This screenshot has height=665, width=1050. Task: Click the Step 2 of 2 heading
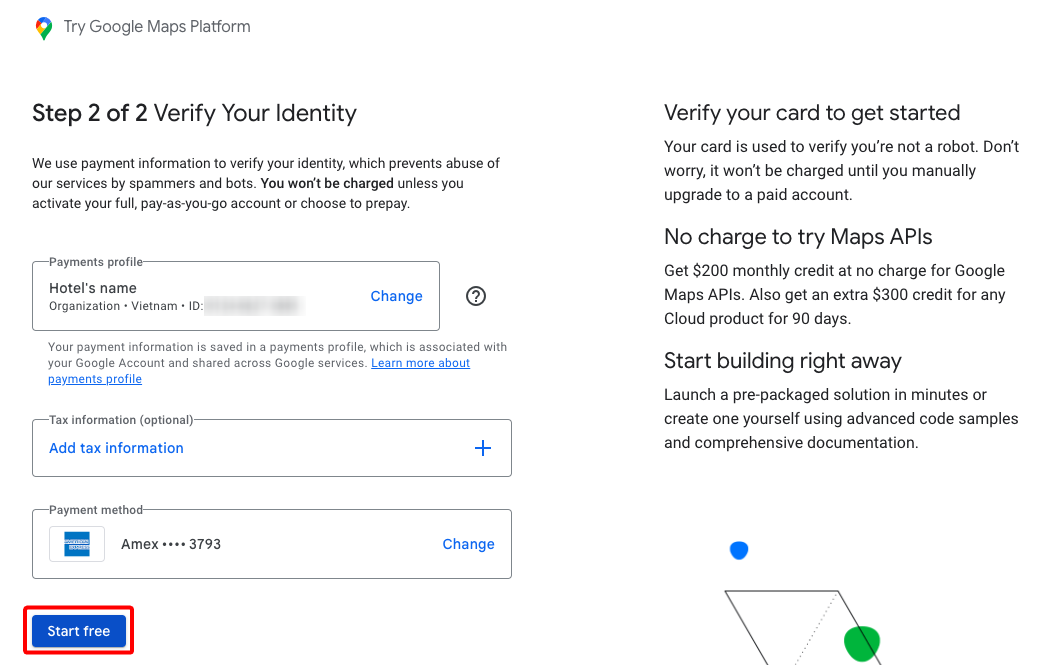pos(194,113)
